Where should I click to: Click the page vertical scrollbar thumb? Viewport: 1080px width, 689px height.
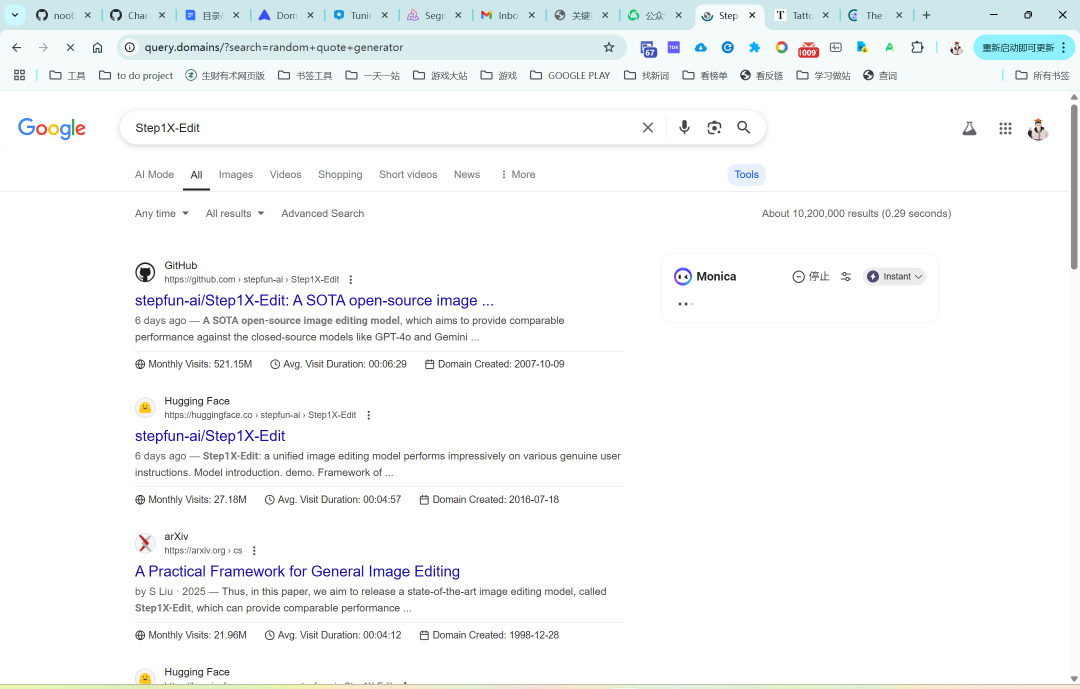[x=1074, y=186]
